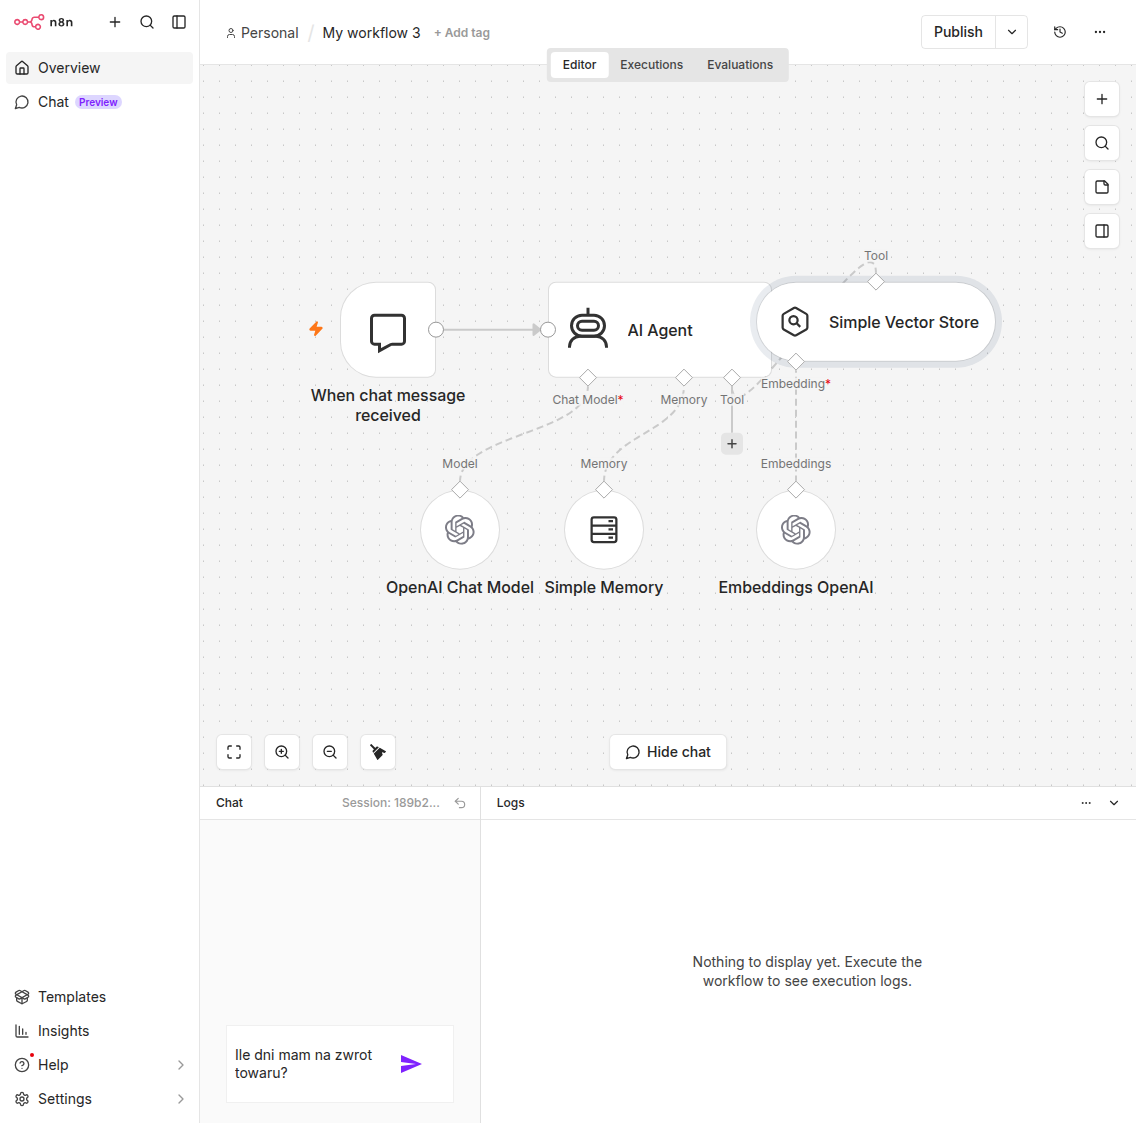Switch to the Executions tab

point(651,64)
